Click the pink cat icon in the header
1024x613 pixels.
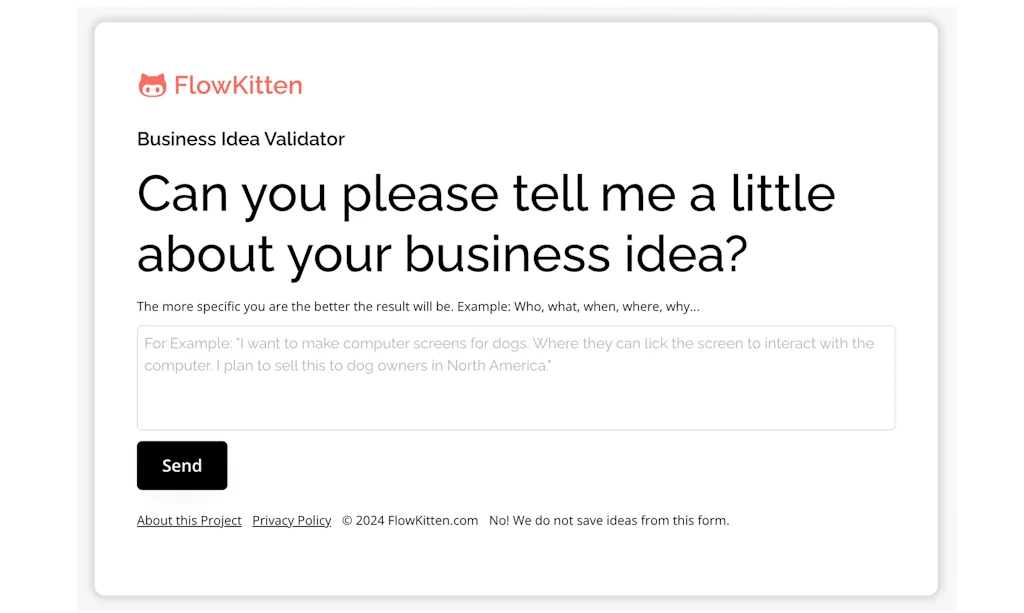[x=152, y=85]
